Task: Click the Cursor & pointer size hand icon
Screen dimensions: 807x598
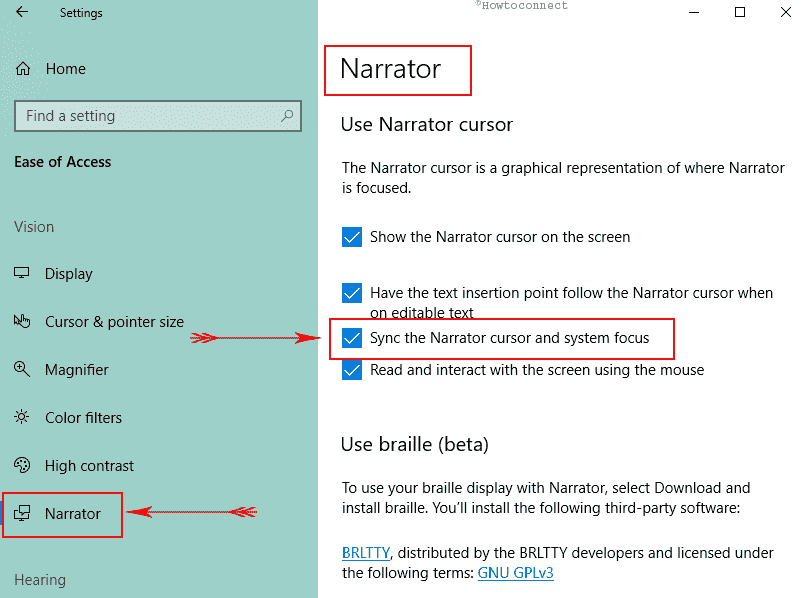Action: [x=22, y=322]
